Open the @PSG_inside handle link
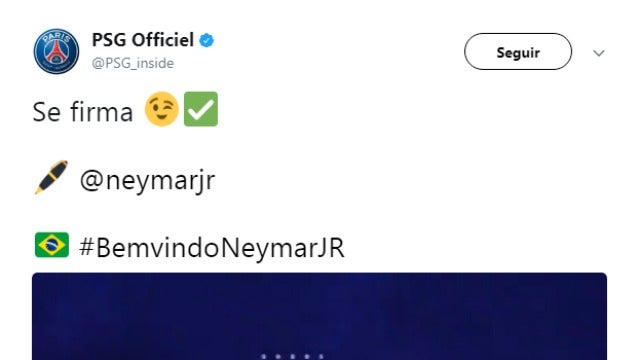 [133, 63]
